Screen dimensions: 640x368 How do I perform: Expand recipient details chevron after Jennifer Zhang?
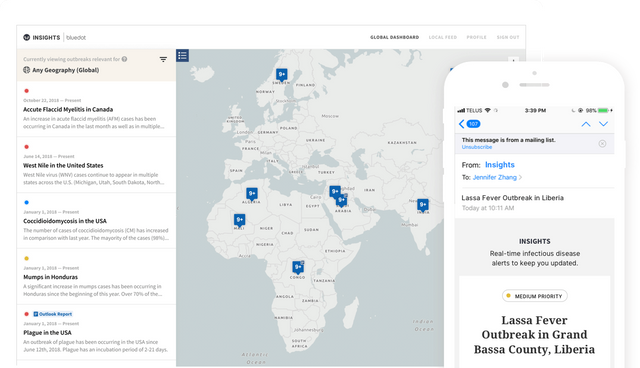point(520,177)
